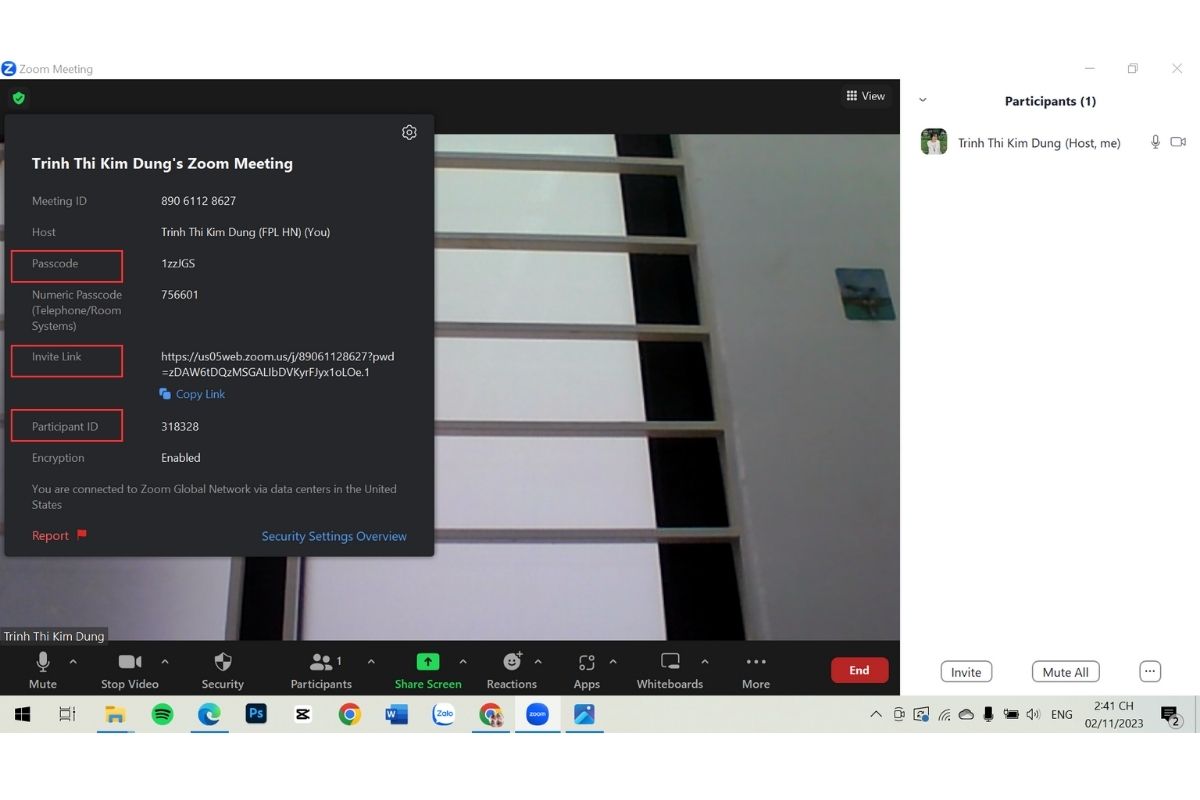Open the Apps panel

click(587, 670)
